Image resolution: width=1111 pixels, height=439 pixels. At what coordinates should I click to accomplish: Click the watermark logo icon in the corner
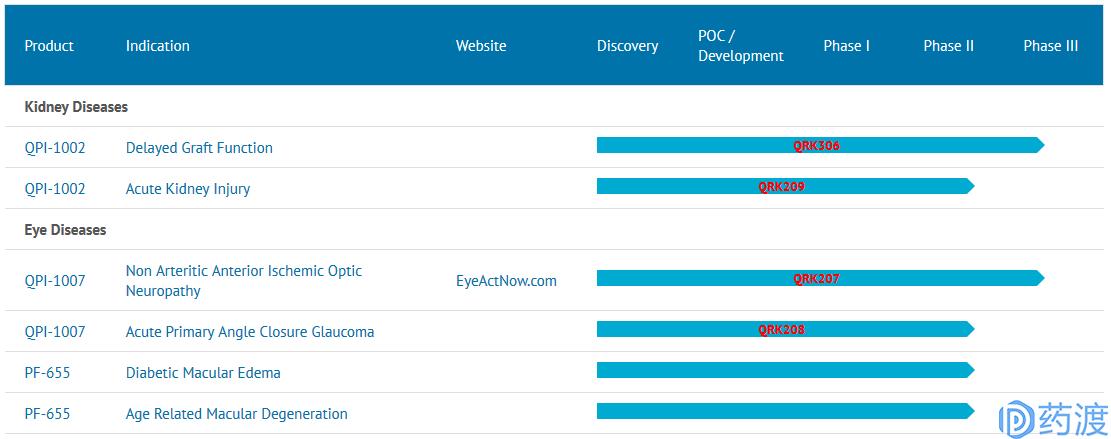1015,419
